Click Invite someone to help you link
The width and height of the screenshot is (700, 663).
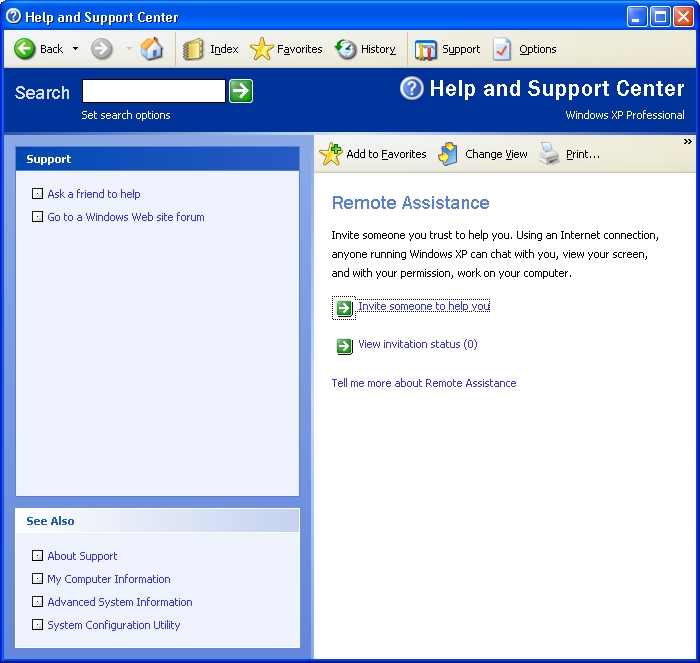pos(424,306)
